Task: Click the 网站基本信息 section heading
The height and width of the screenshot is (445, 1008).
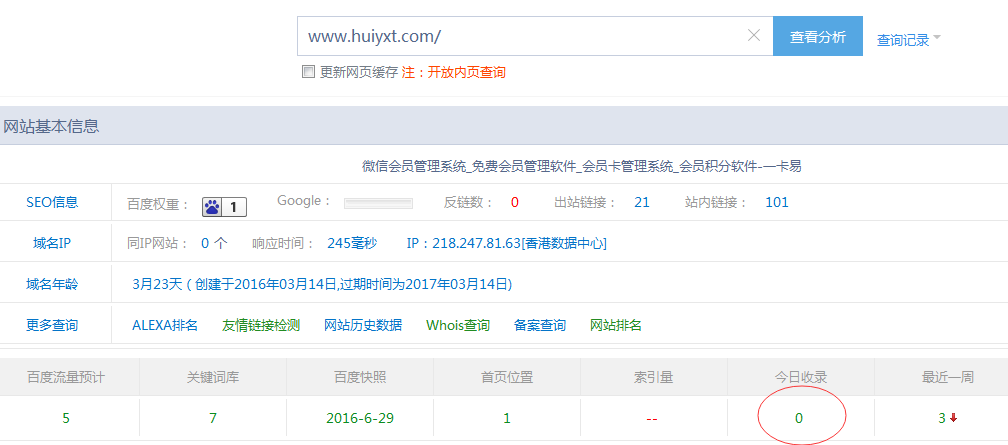Action: pyautogui.click(x=51, y=127)
